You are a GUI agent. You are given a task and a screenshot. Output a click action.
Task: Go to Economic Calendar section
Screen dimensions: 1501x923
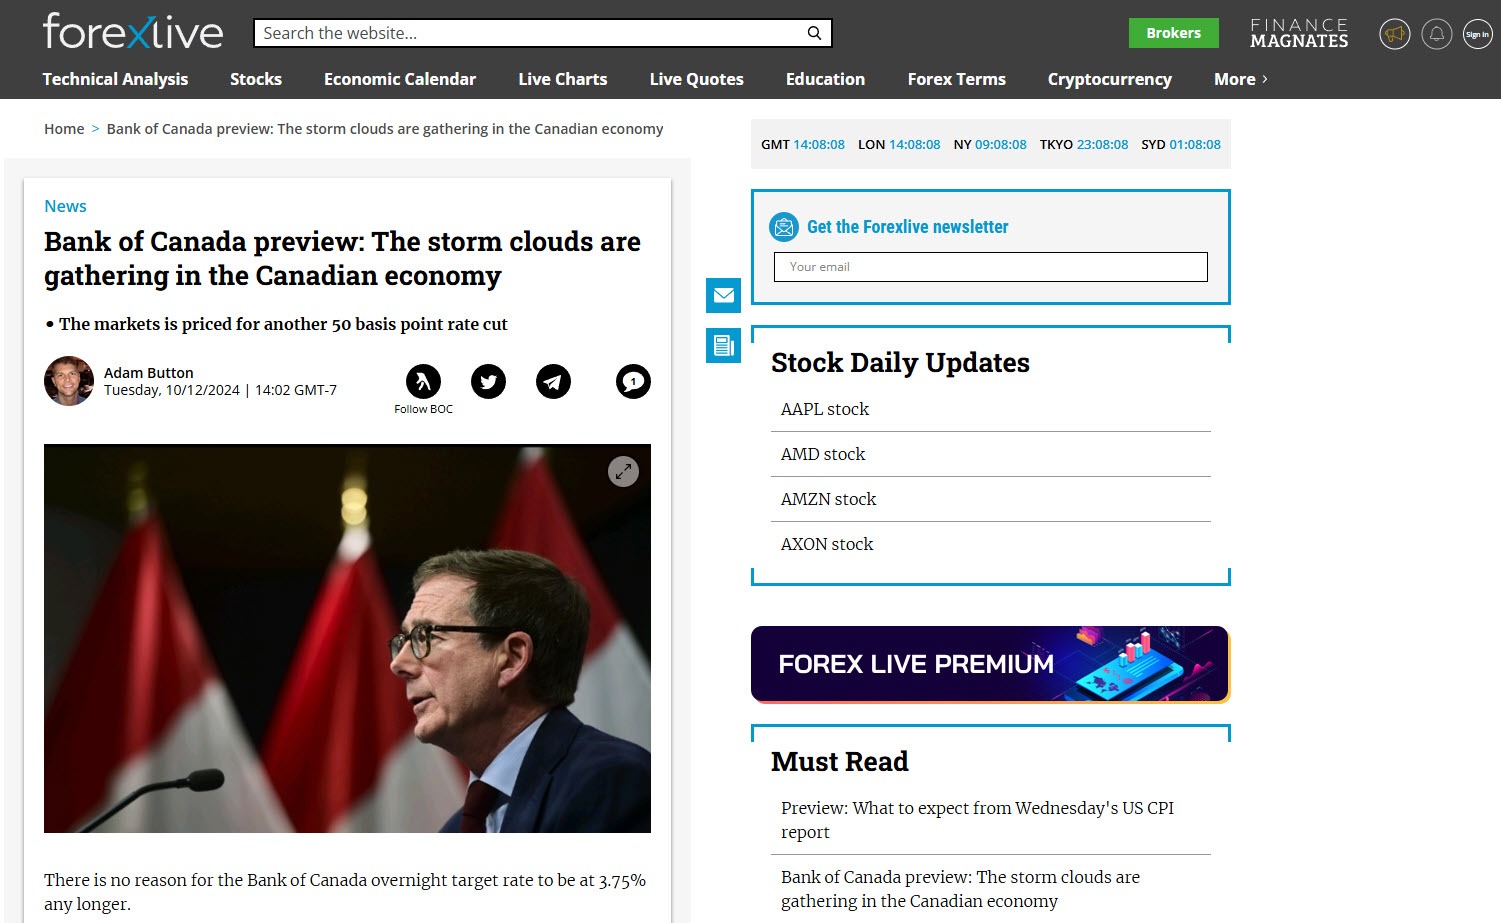[x=400, y=79]
